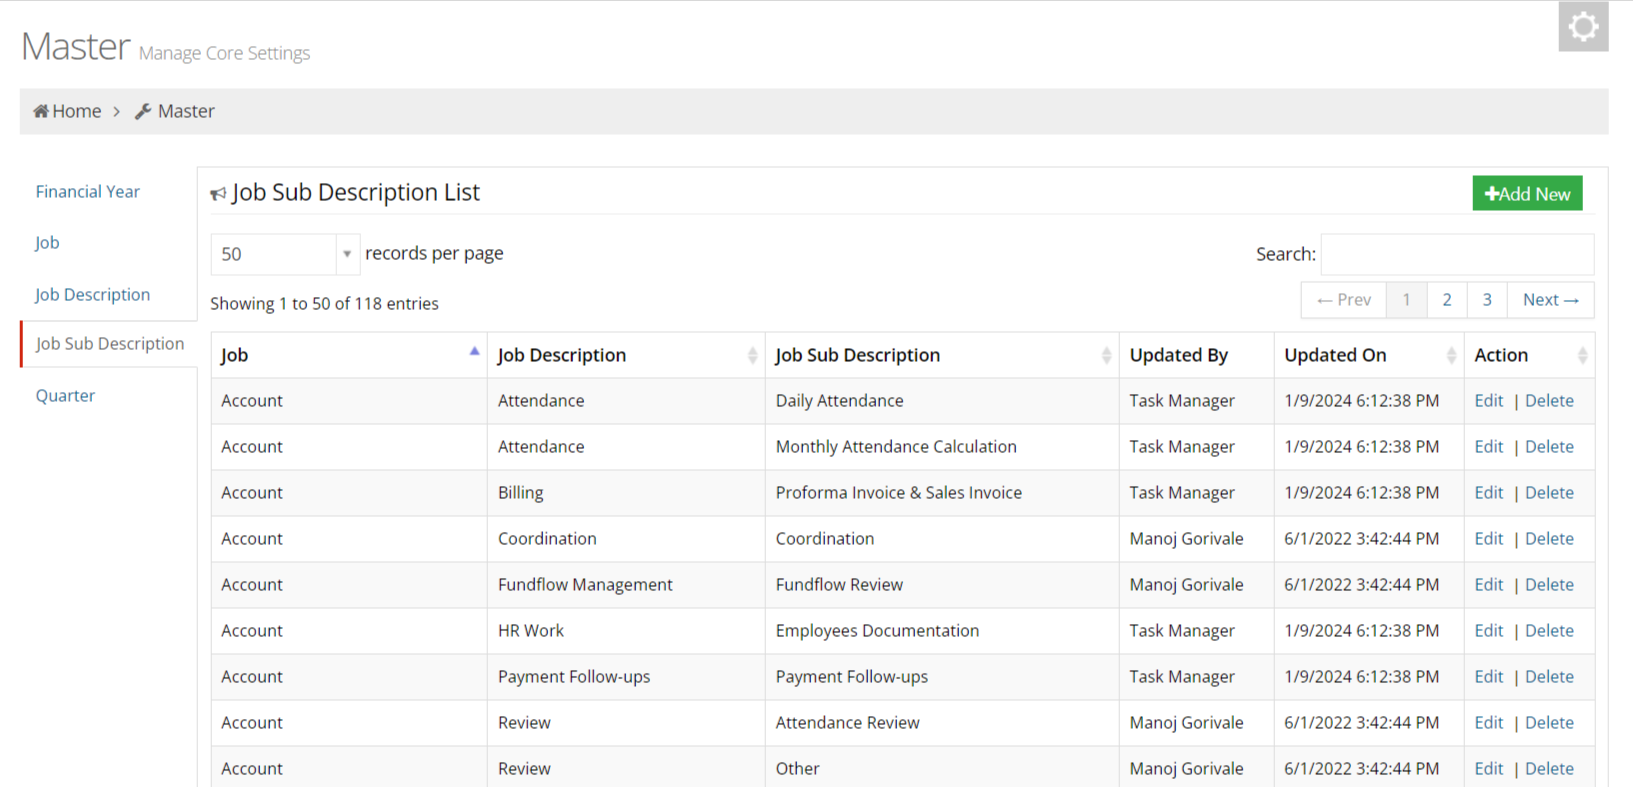Delete the Other sub description row
The image size is (1633, 787).
coord(1549,768)
